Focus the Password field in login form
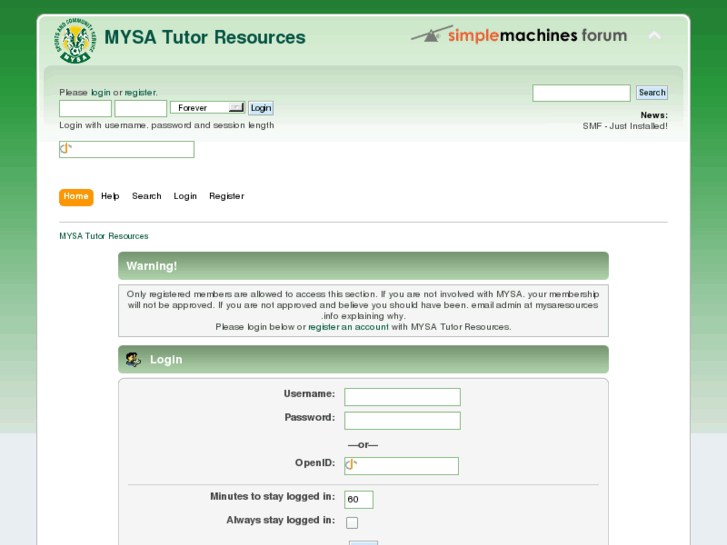 point(402,421)
